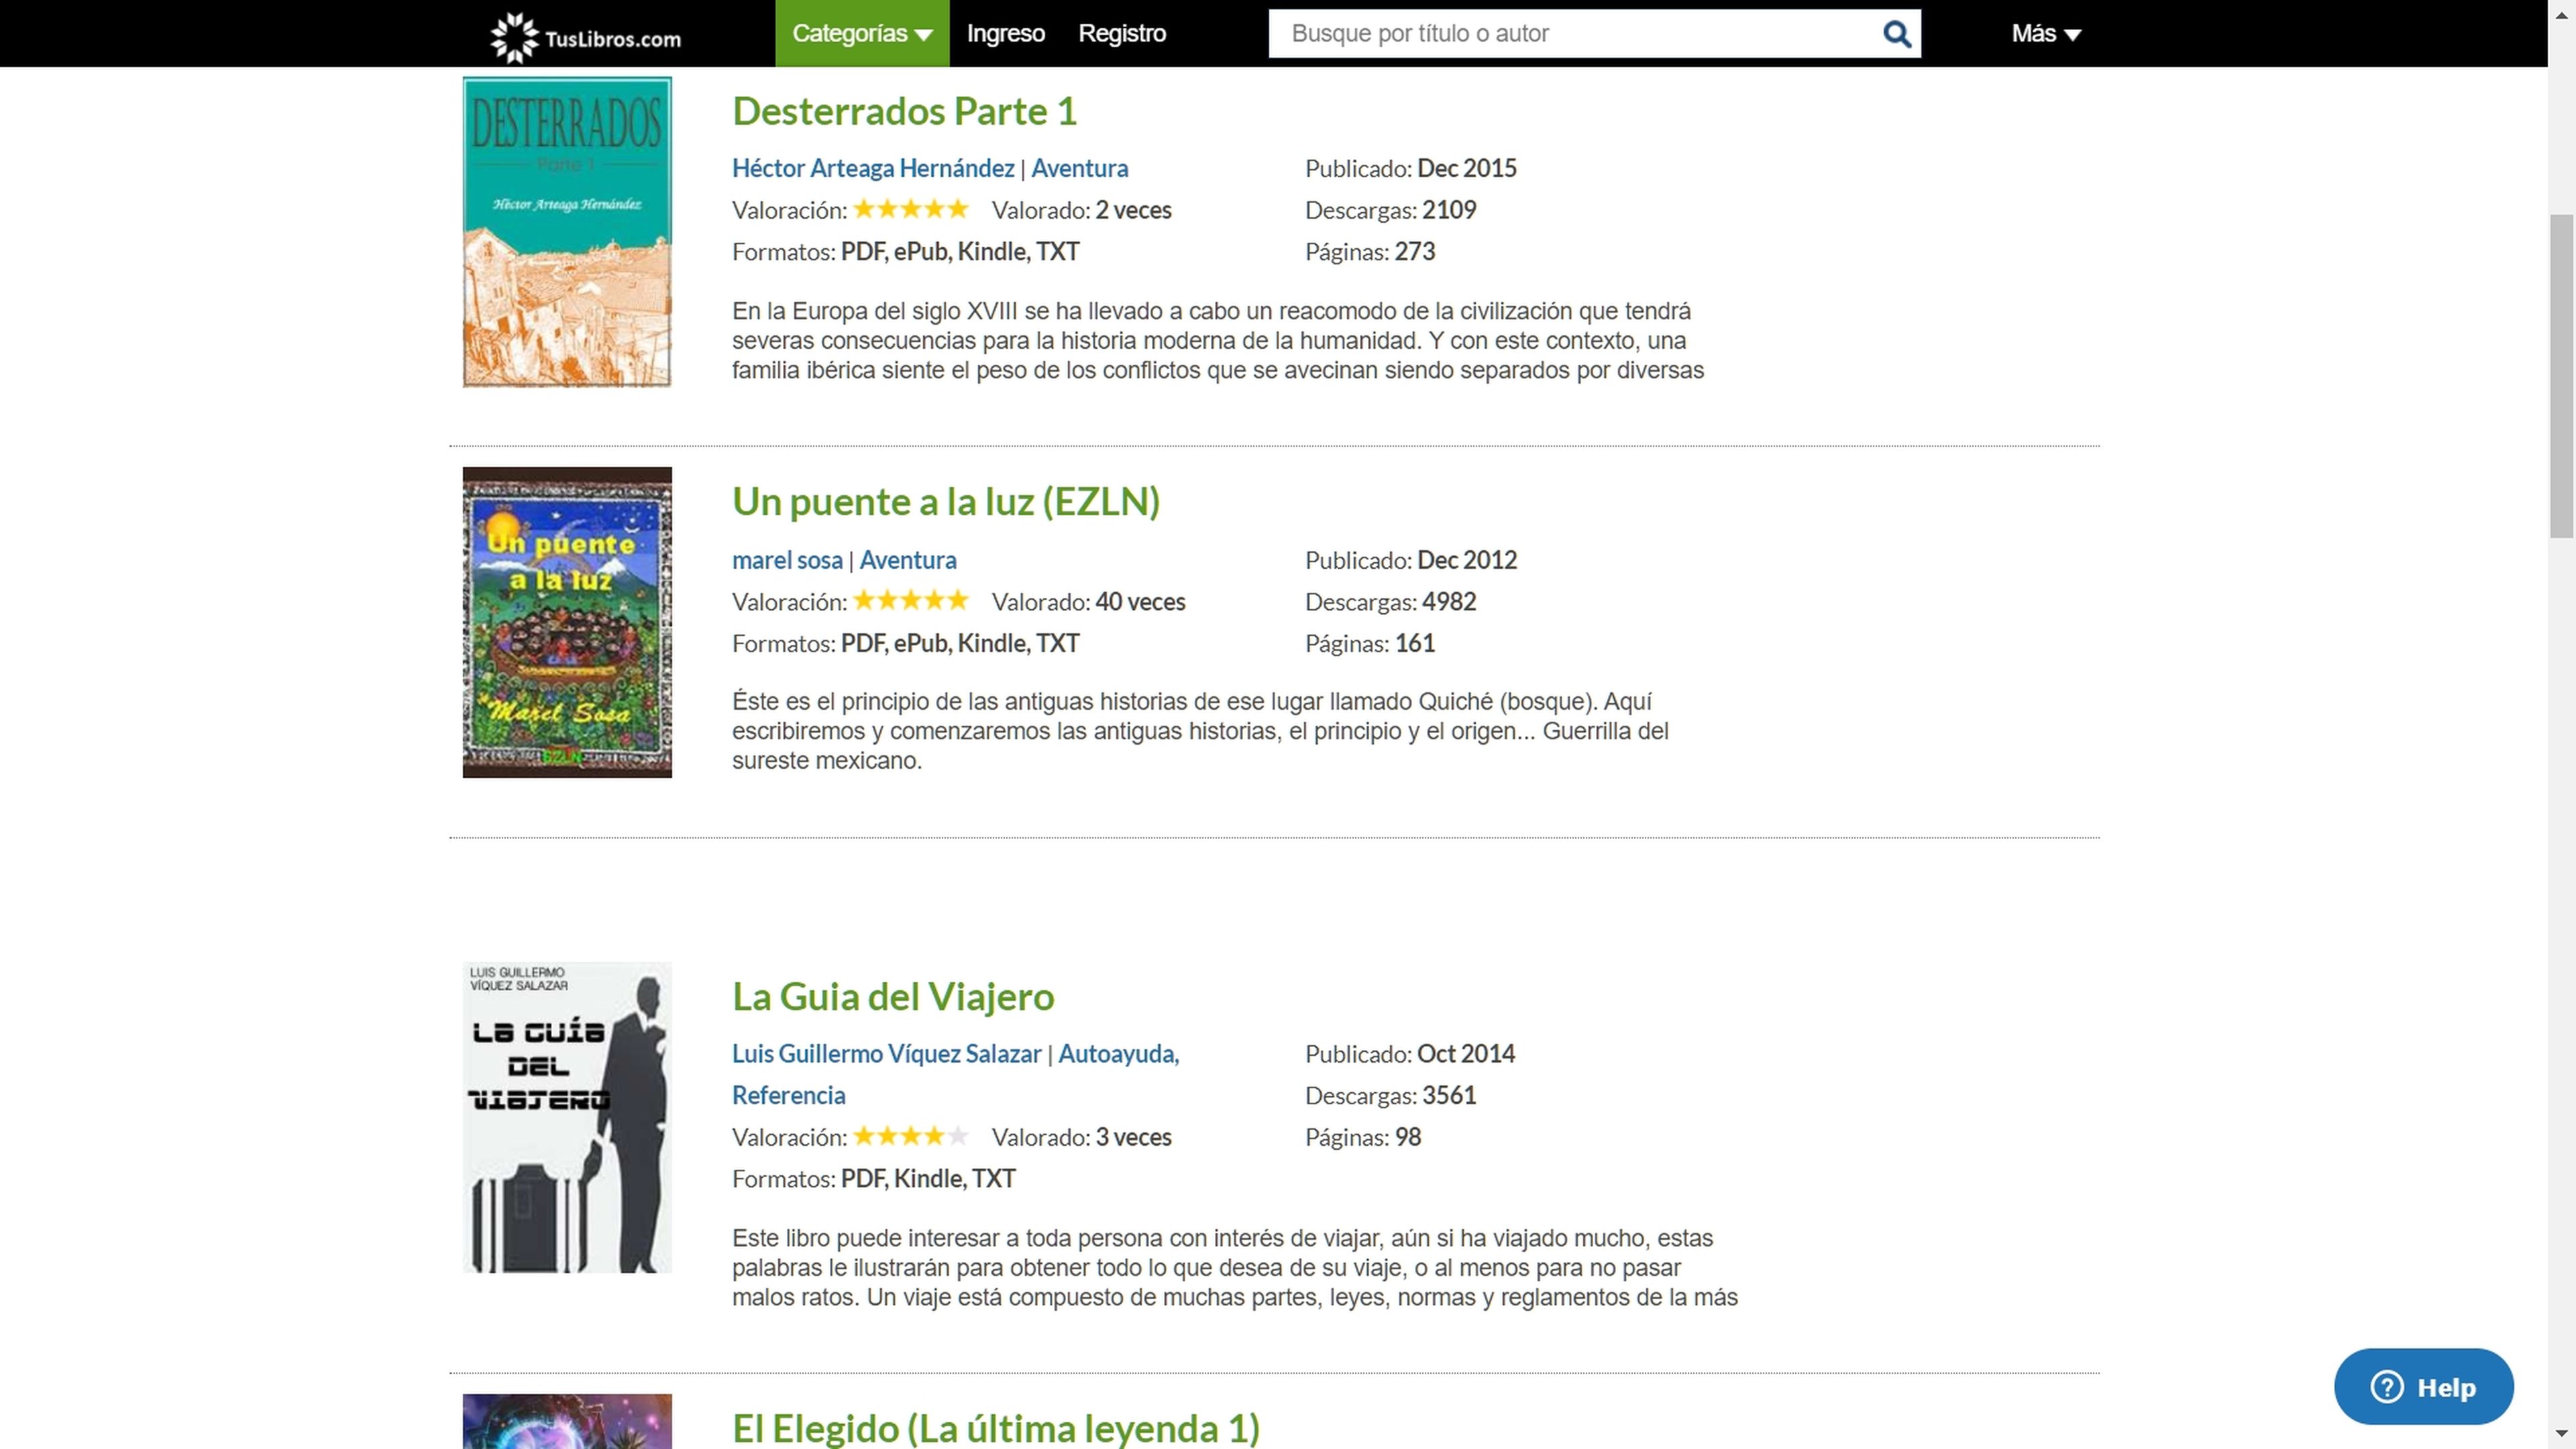Select the text 'Publicado: Dec 2015'
2576x1449 pixels.
click(x=1410, y=168)
